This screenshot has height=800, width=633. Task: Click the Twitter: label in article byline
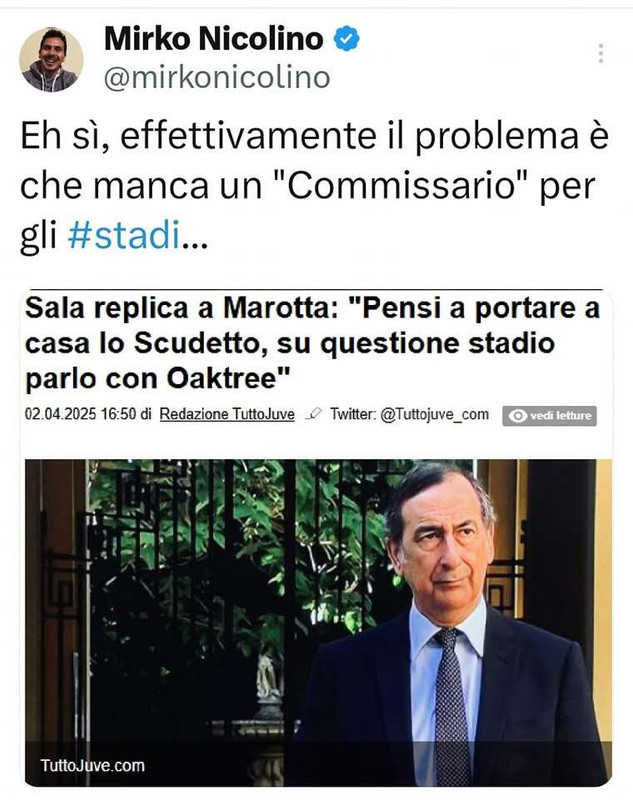353,414
